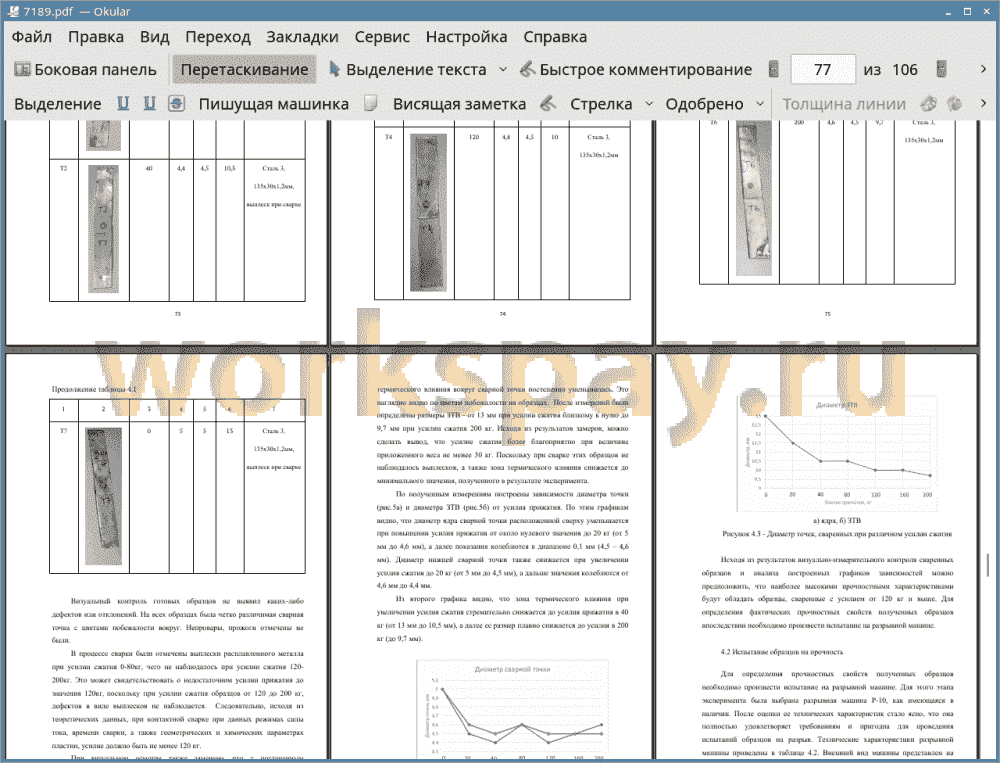Open the Одобрено stamp dropdown arrow
The height and width of the screenshot is (763, 1000).
(760, 104)
